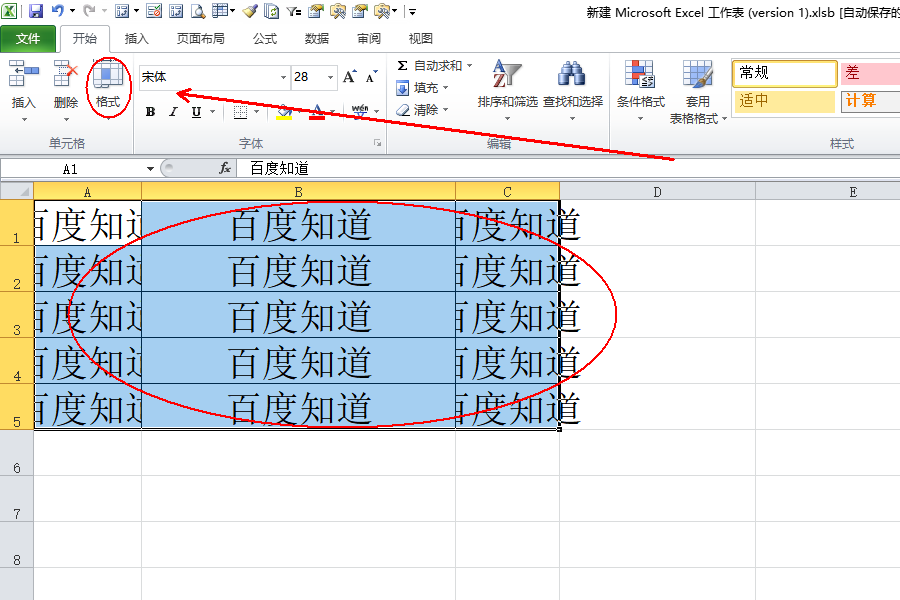900x600 pixels.
Task: Click the 插入 cells icon in 单元格 group
Action: click(24, 73)
